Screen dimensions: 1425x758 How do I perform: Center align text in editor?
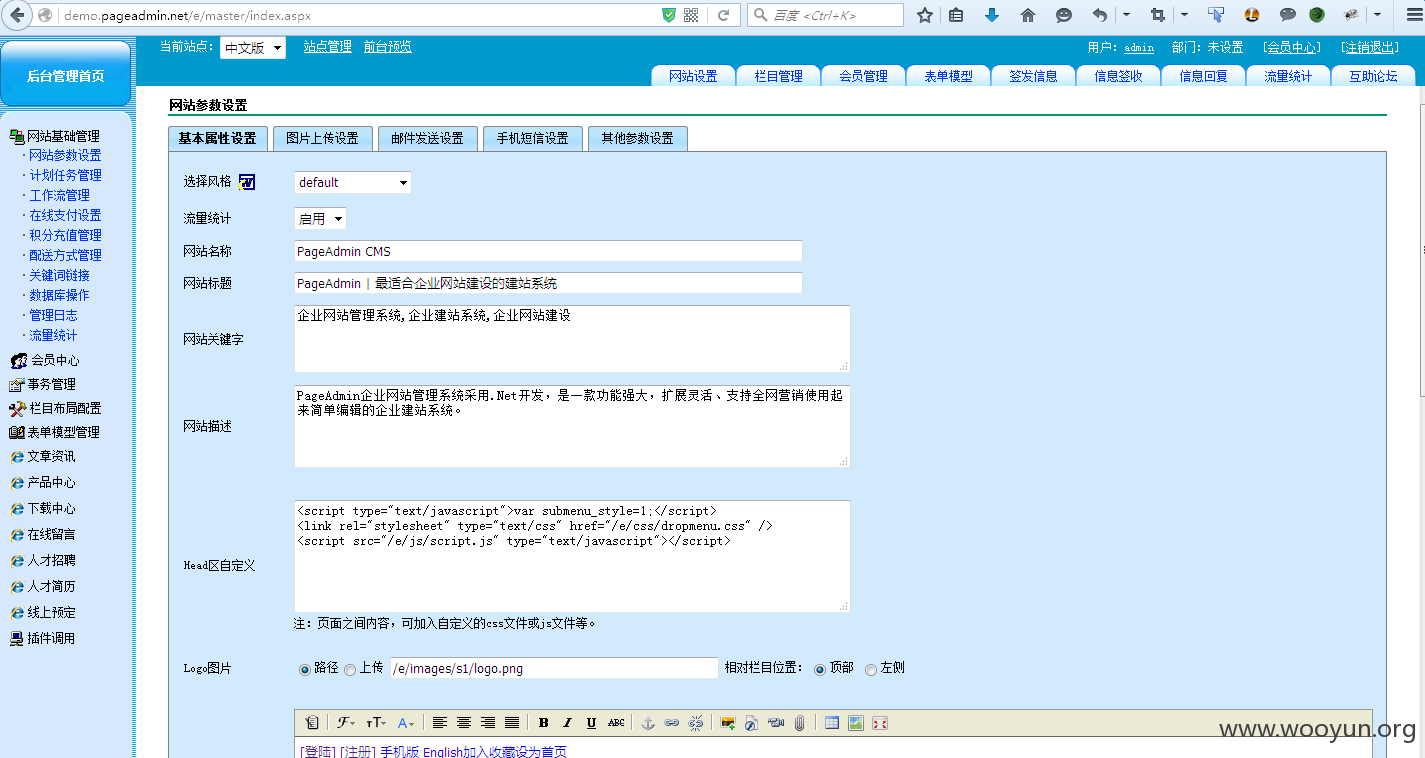click(x=464, y=723)
